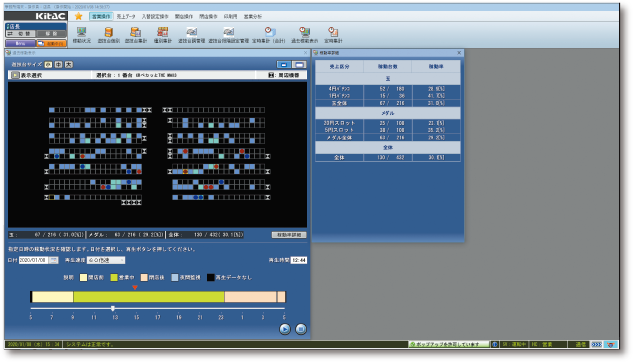Viewport: 633px width, 362px height.
Task: Click the wide layout view toggle button
Action: 300,65
